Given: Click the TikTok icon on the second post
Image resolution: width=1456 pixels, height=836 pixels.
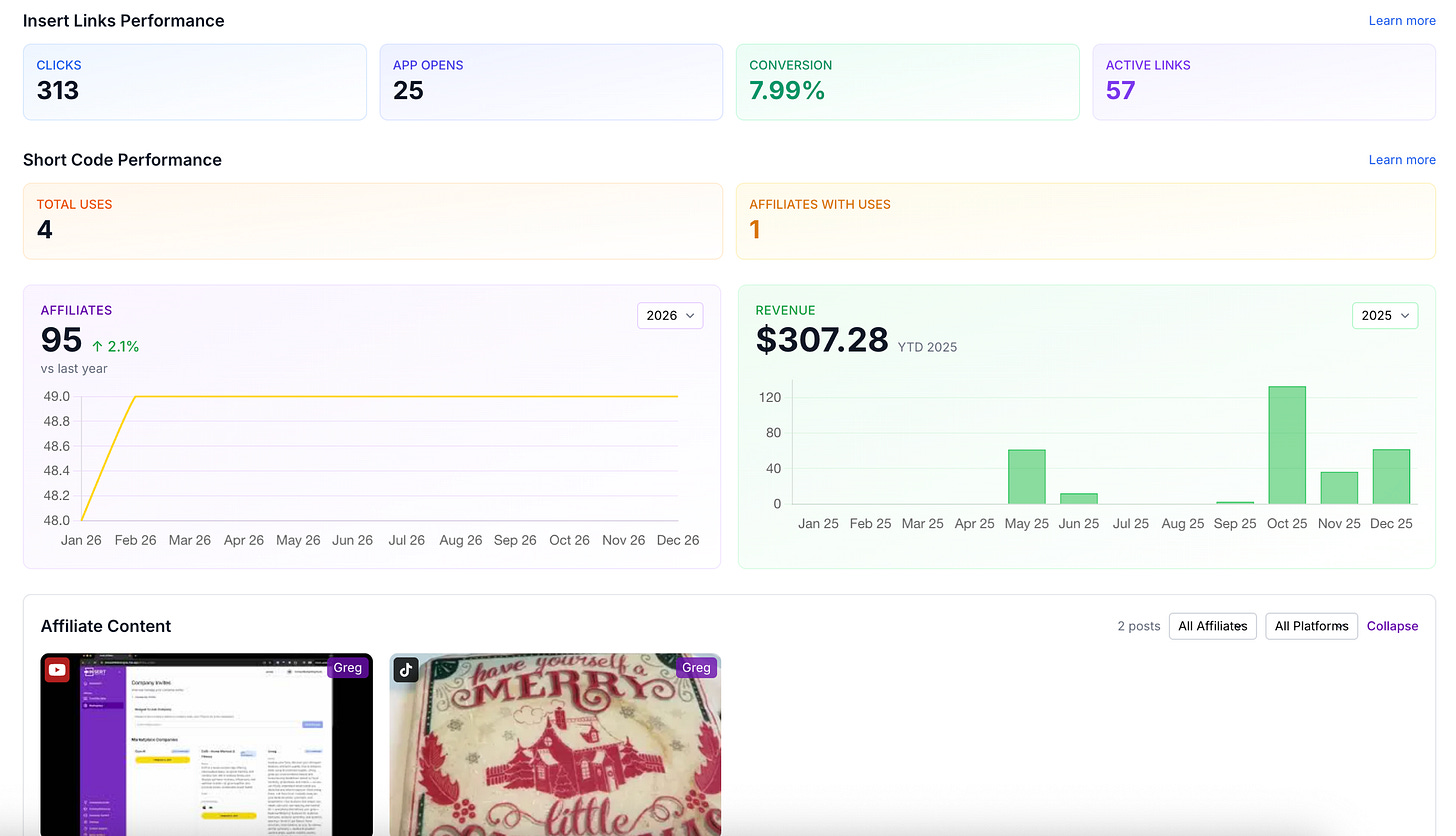Looking at the screenshot, I should click(405, 668).
